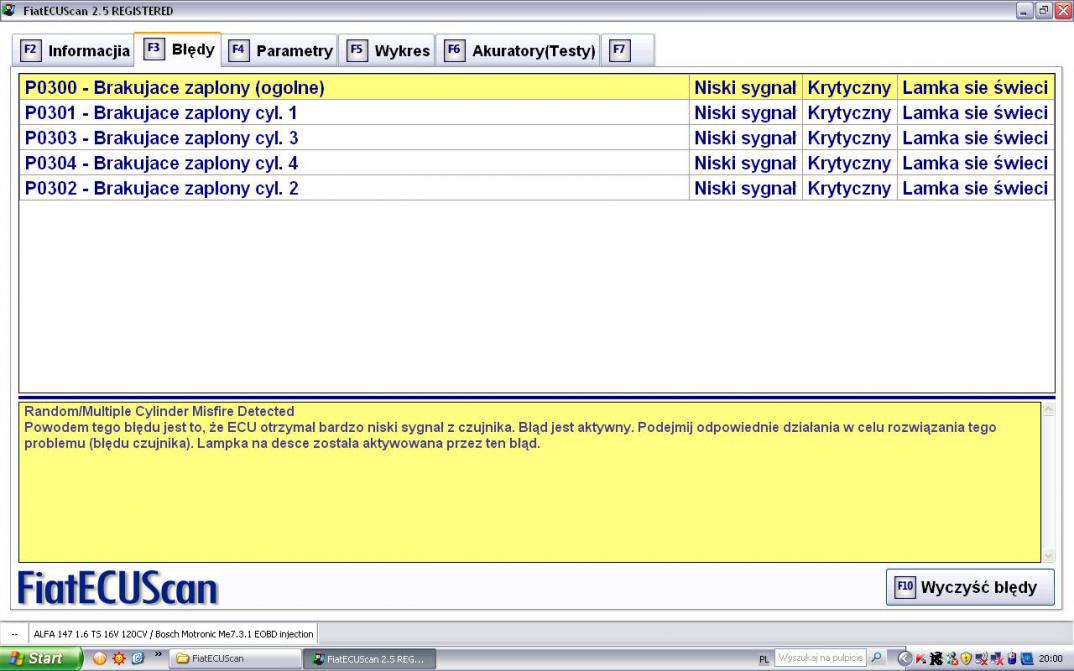
Task: Select fault P0303 Brakujace zaplony cyl. 3
Action: tap(537, 138)
